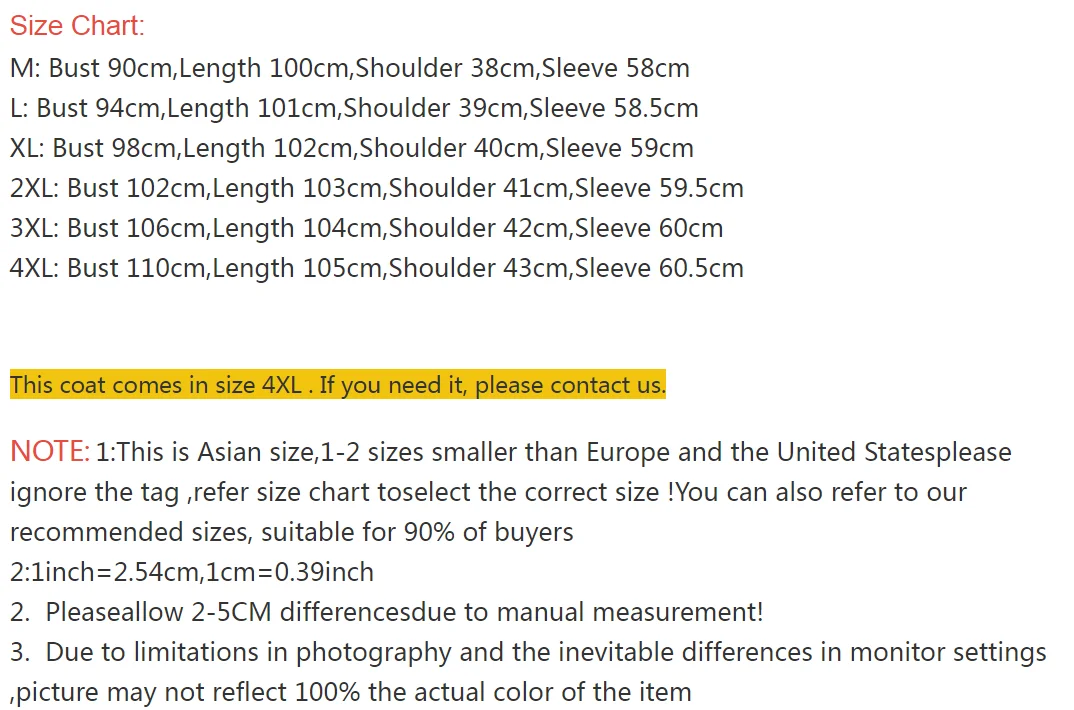This screenshot has width=1074, height=710.
Task: Click the 3XL size measurements line
Action: pyautogui.click(x=366, y=228)
